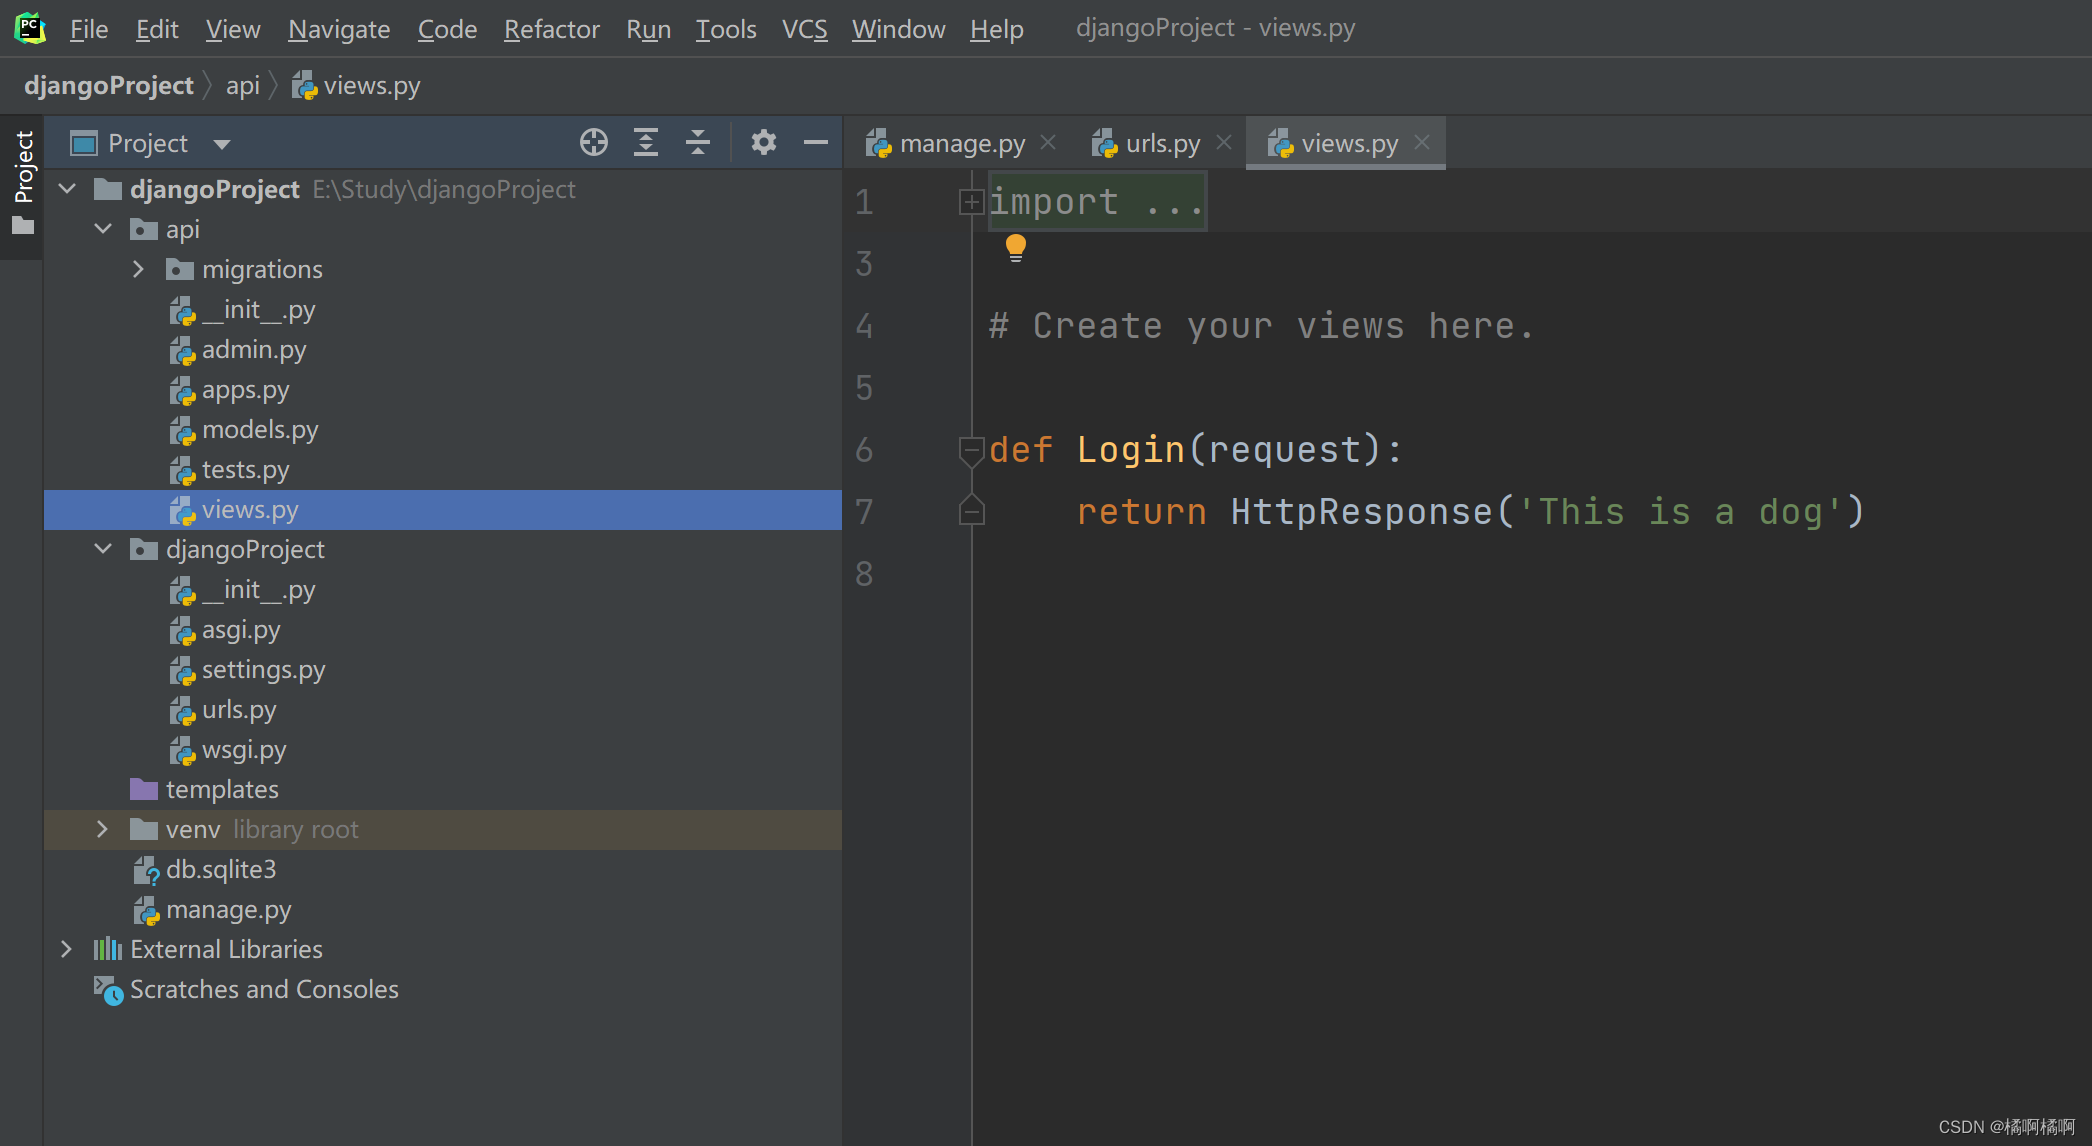
Task: Click the PyCharm logo icon
Action: pyautogui.click(x=30, y=28)
